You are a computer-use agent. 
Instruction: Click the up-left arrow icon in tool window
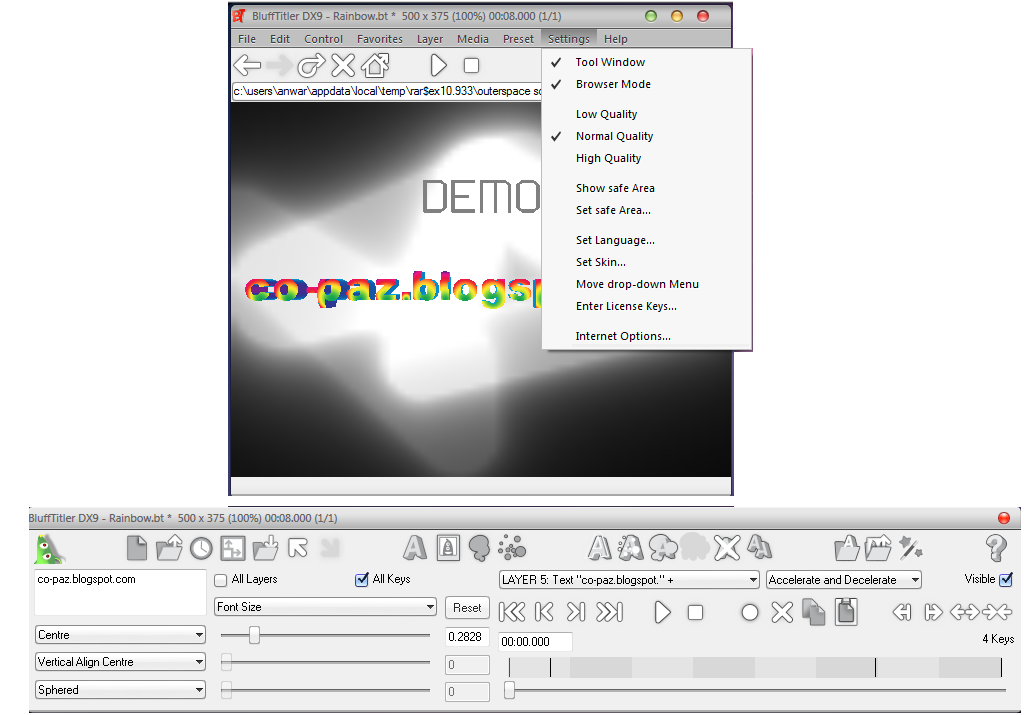(x=298, y=548)
